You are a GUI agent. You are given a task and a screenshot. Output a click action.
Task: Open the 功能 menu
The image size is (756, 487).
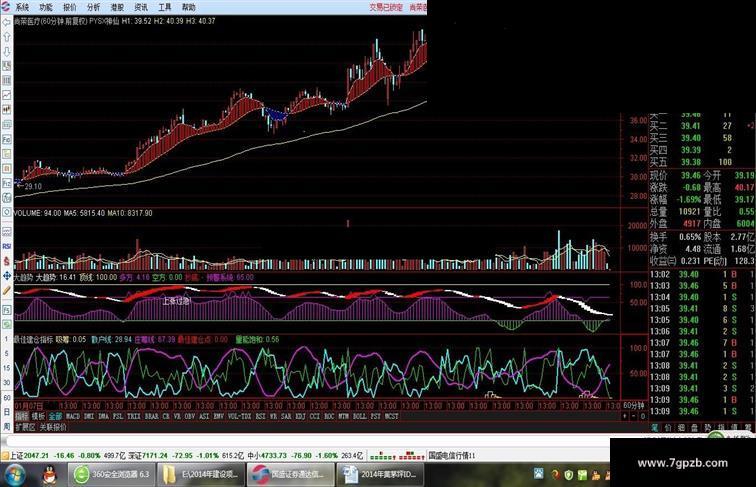[x=46, y=7]
